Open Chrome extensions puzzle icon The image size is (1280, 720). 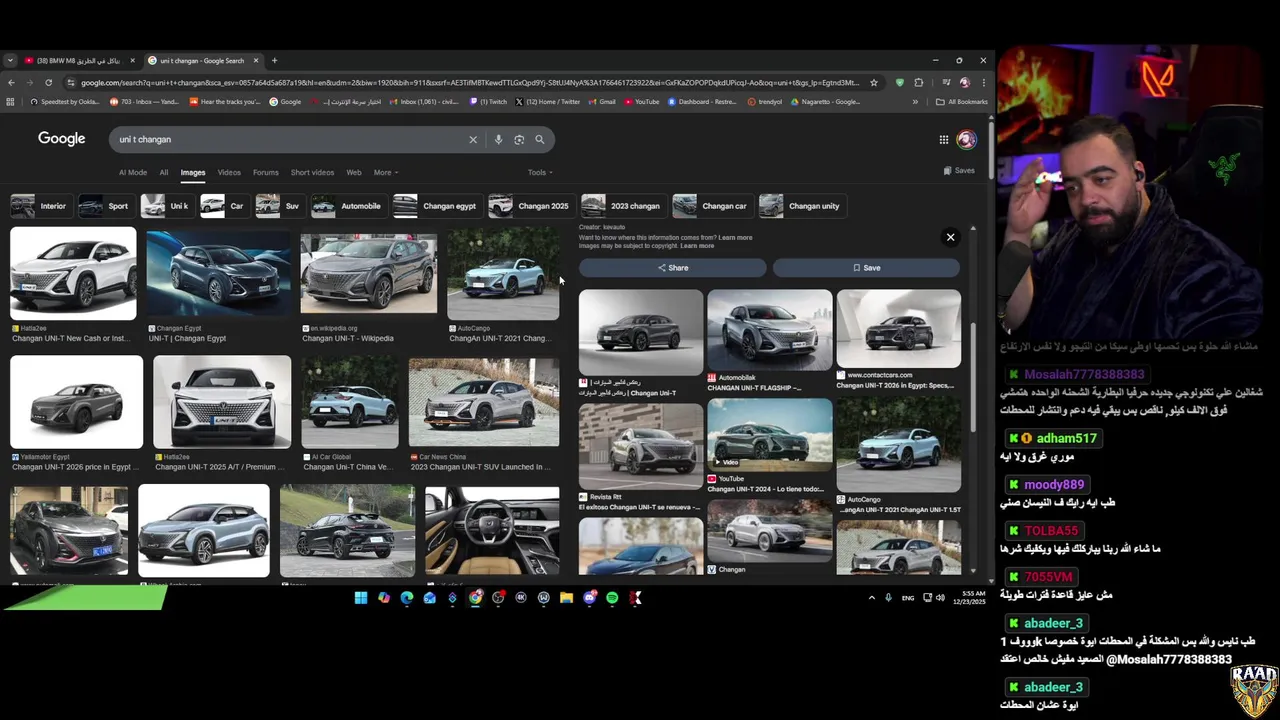919,83
